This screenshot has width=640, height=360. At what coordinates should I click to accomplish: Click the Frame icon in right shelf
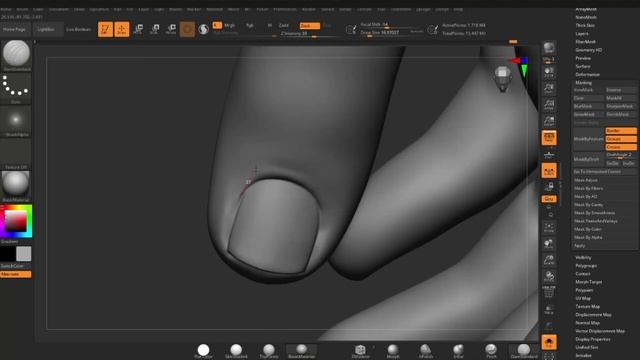pos(549,228)
